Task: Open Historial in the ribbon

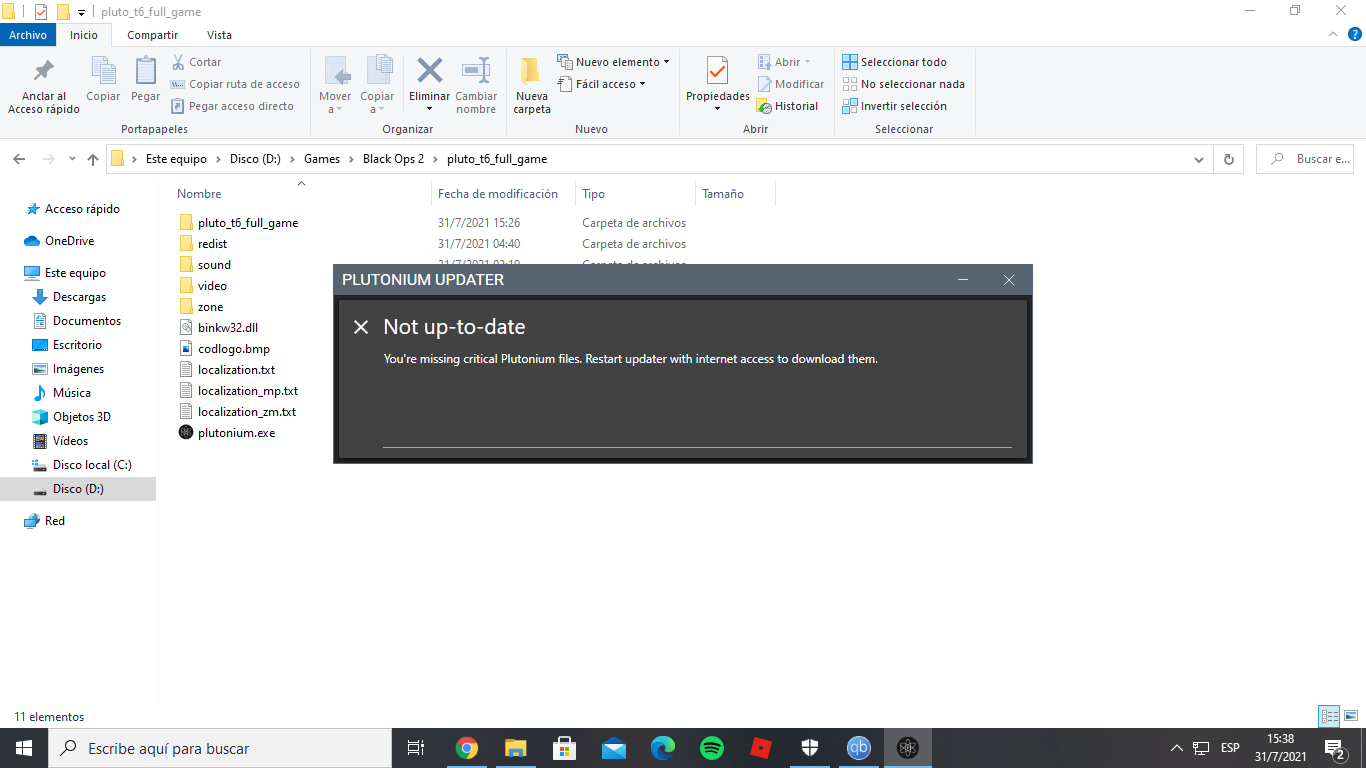Action: coord(788,106)
